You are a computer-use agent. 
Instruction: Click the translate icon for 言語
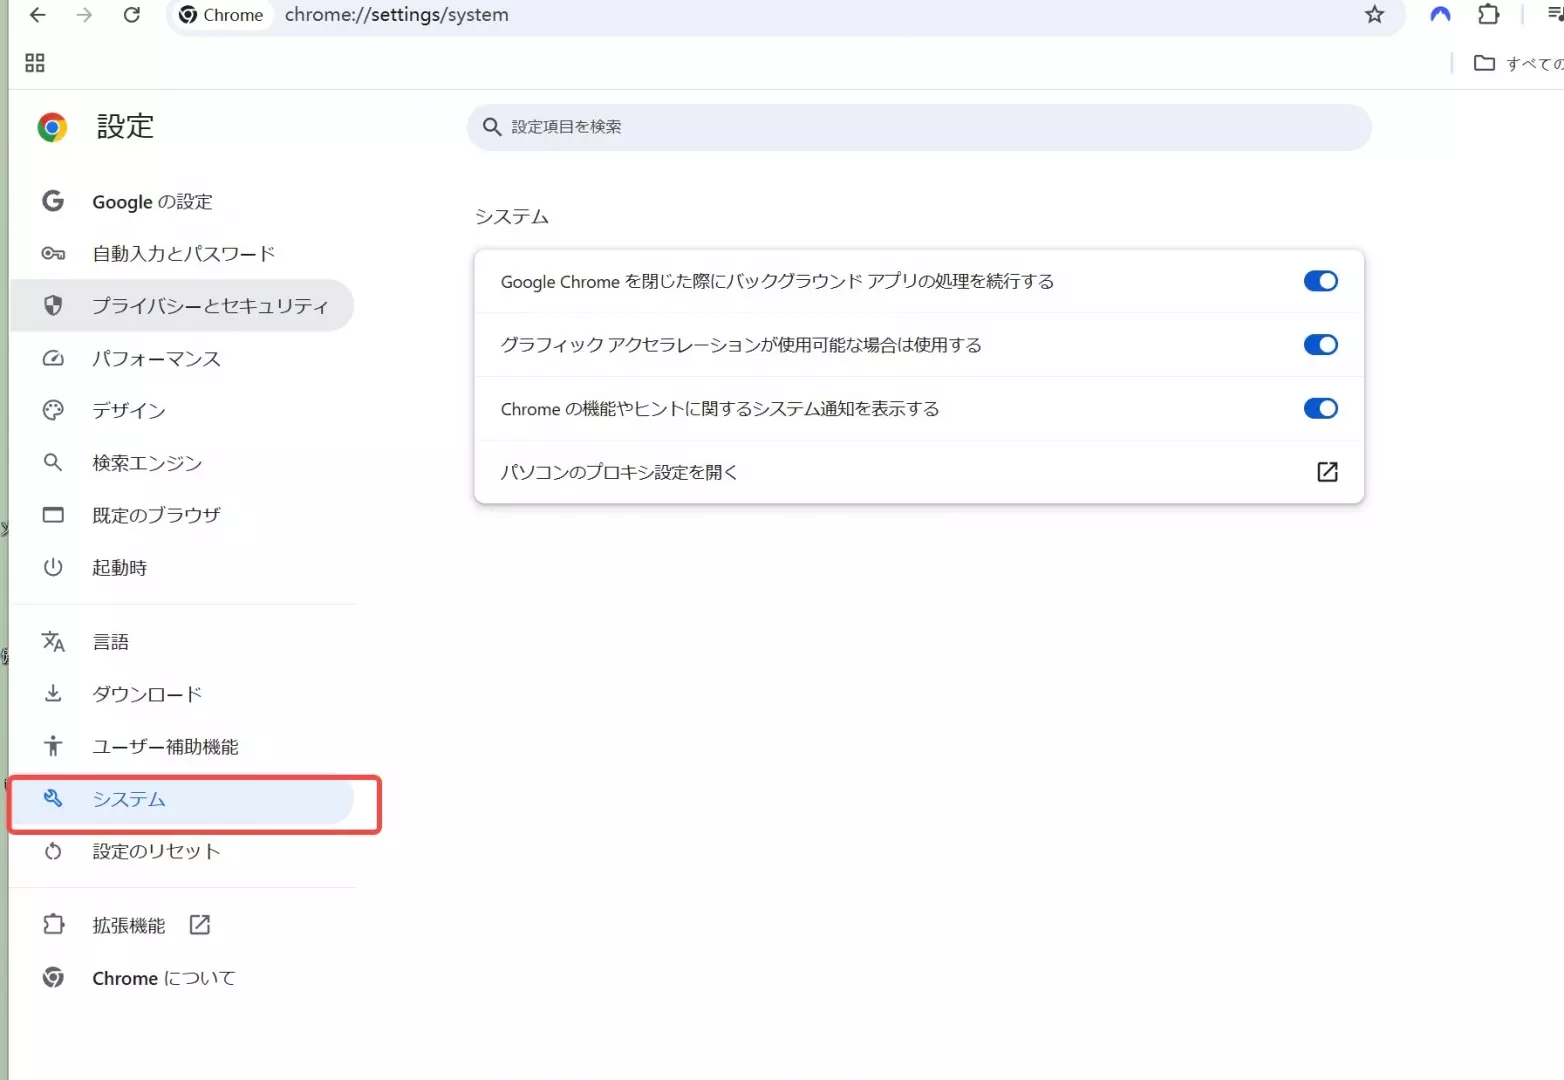tap(53, 642)
